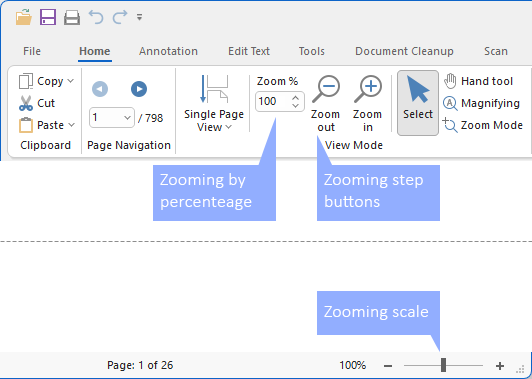
Task: Click the window resize grip corner
Action: click(520, 369)
